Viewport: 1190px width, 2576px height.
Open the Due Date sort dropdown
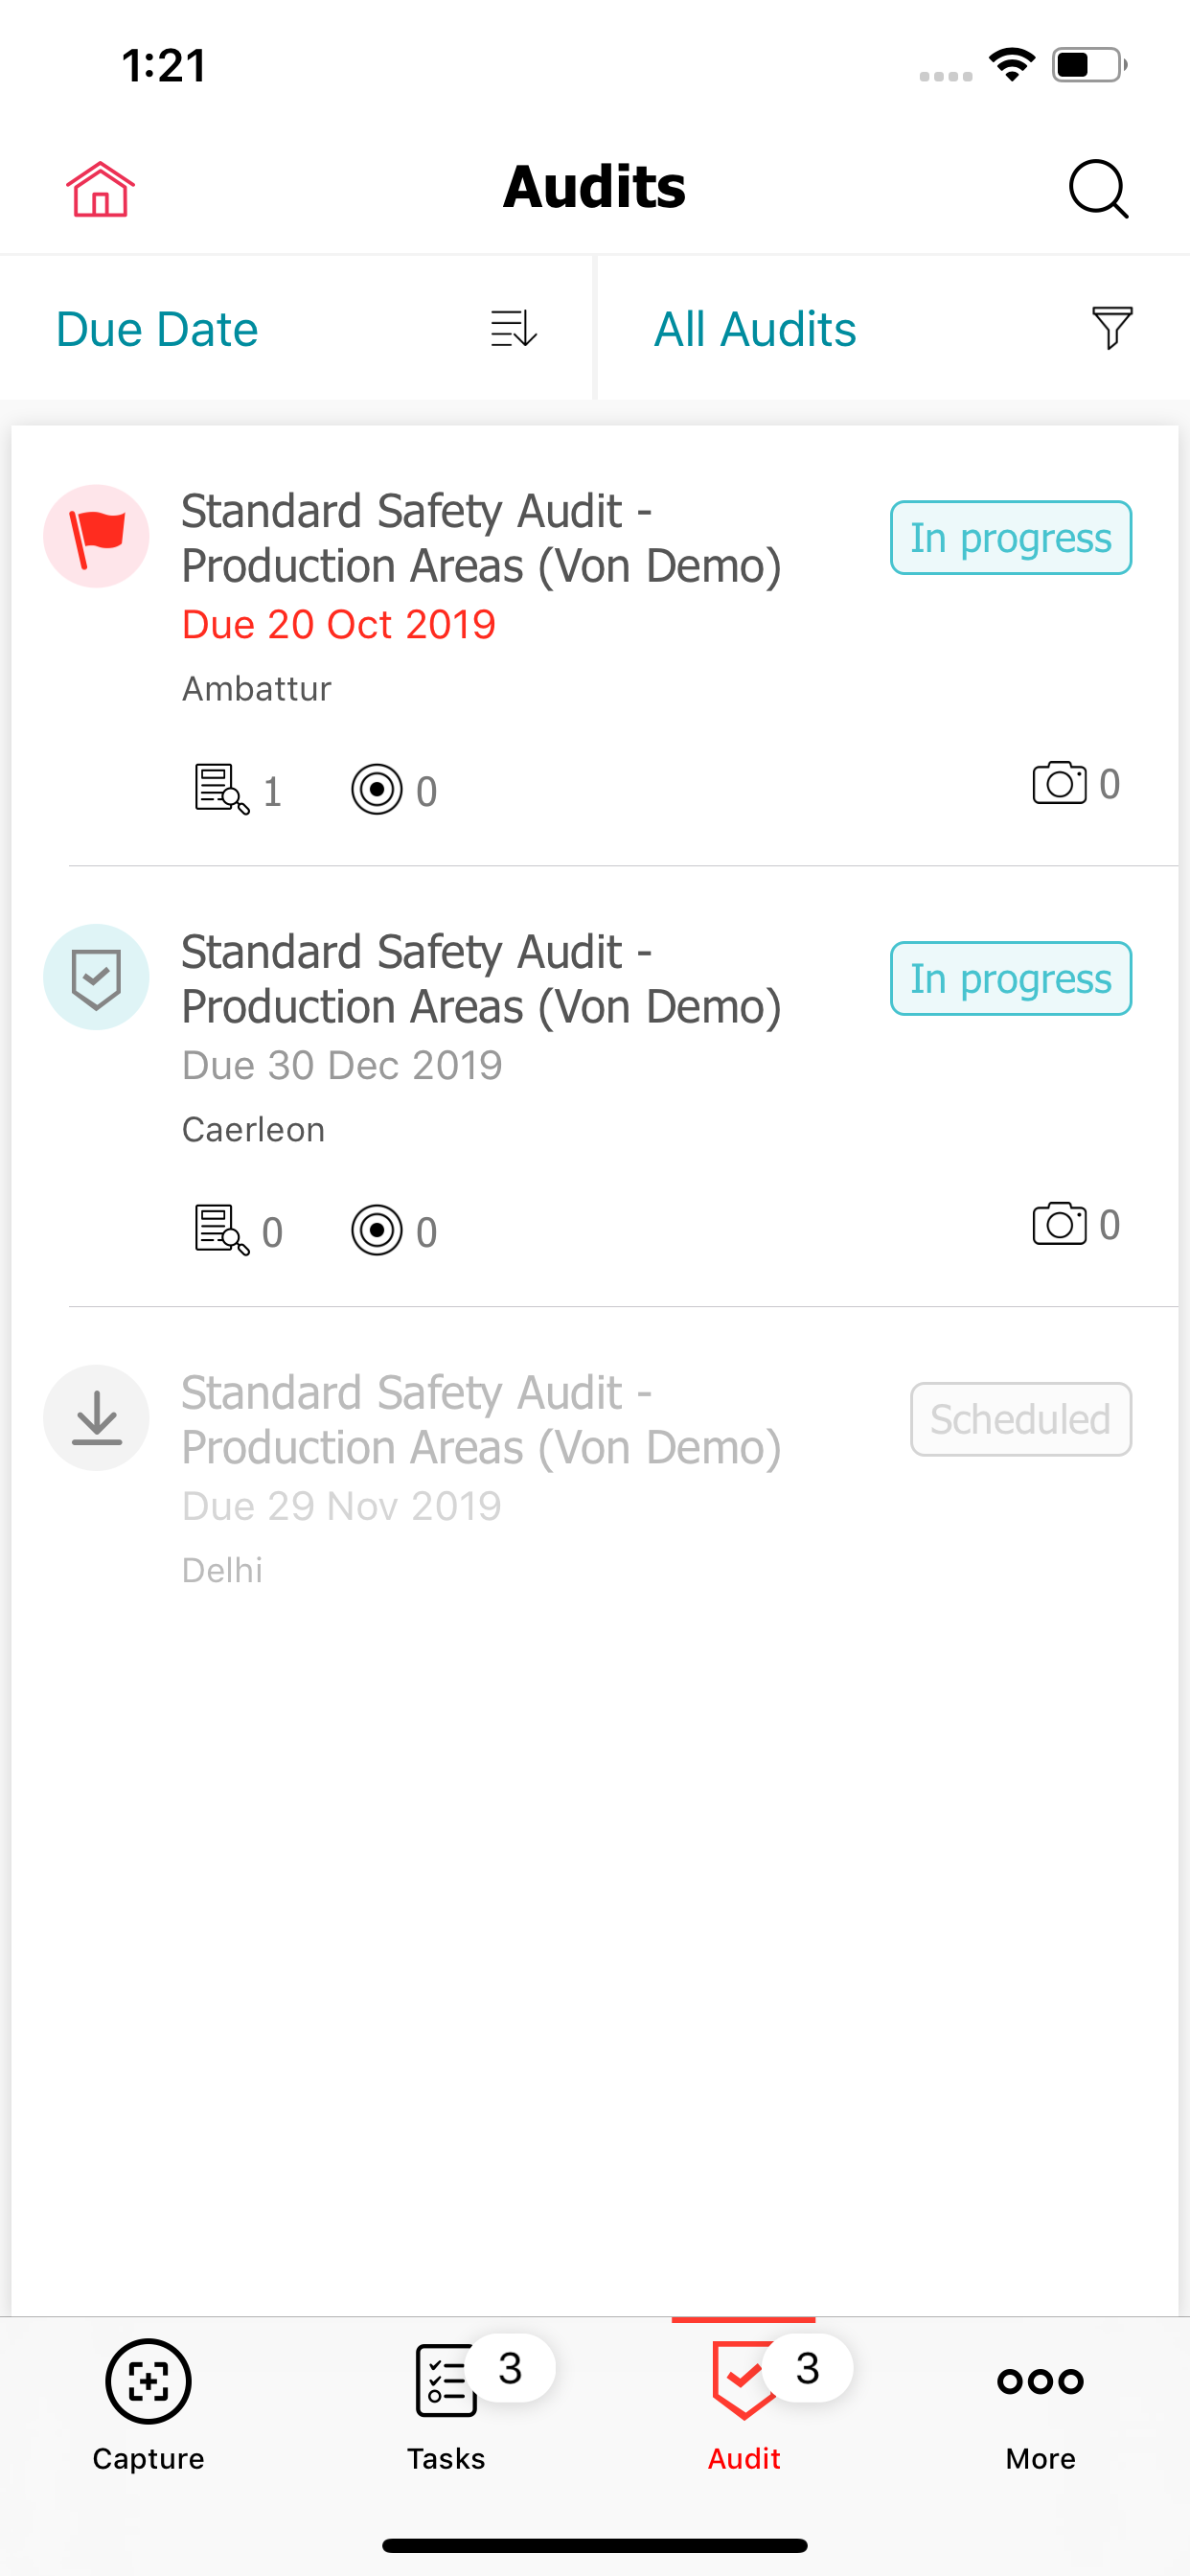point(296,328)
